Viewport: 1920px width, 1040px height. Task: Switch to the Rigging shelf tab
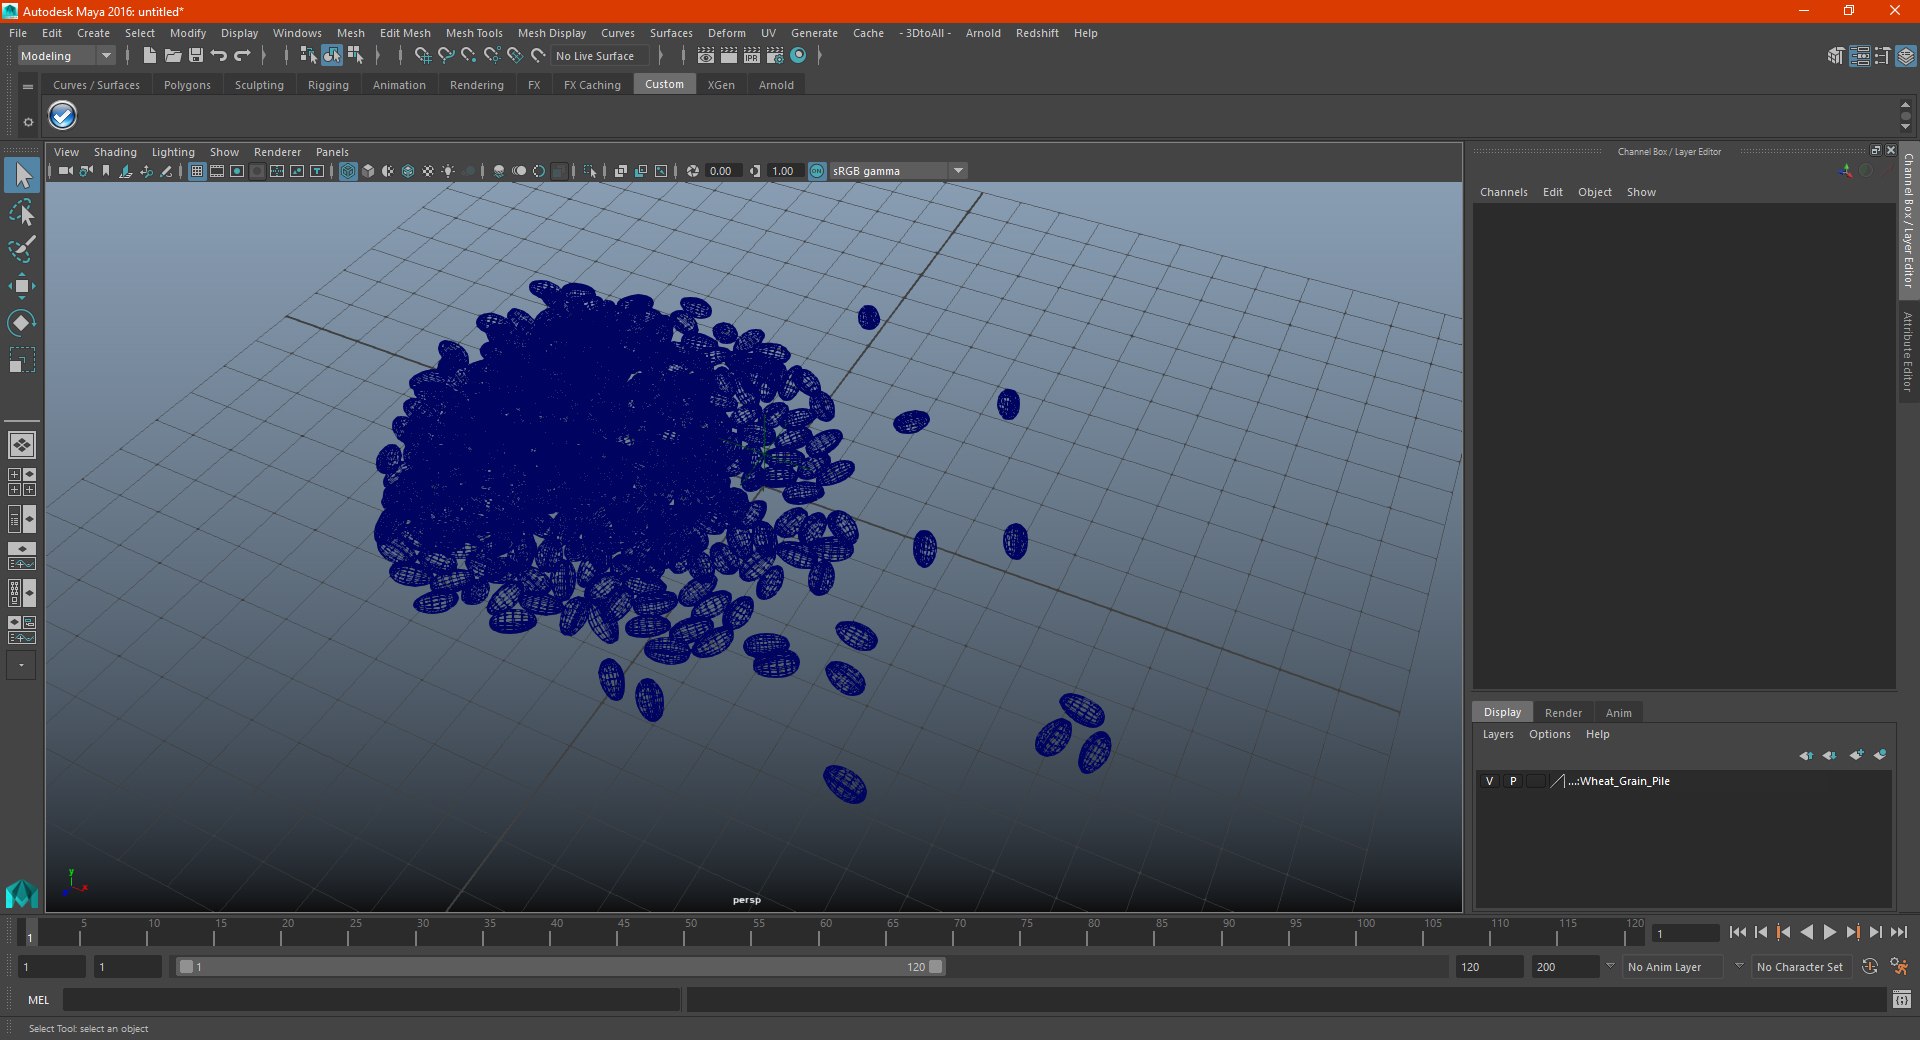pos(328,85)
